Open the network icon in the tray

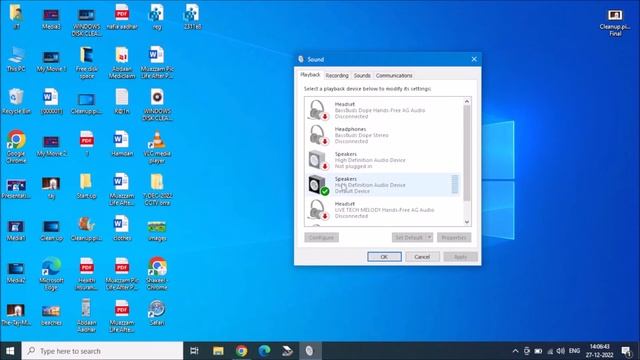[x=550, y=351]
